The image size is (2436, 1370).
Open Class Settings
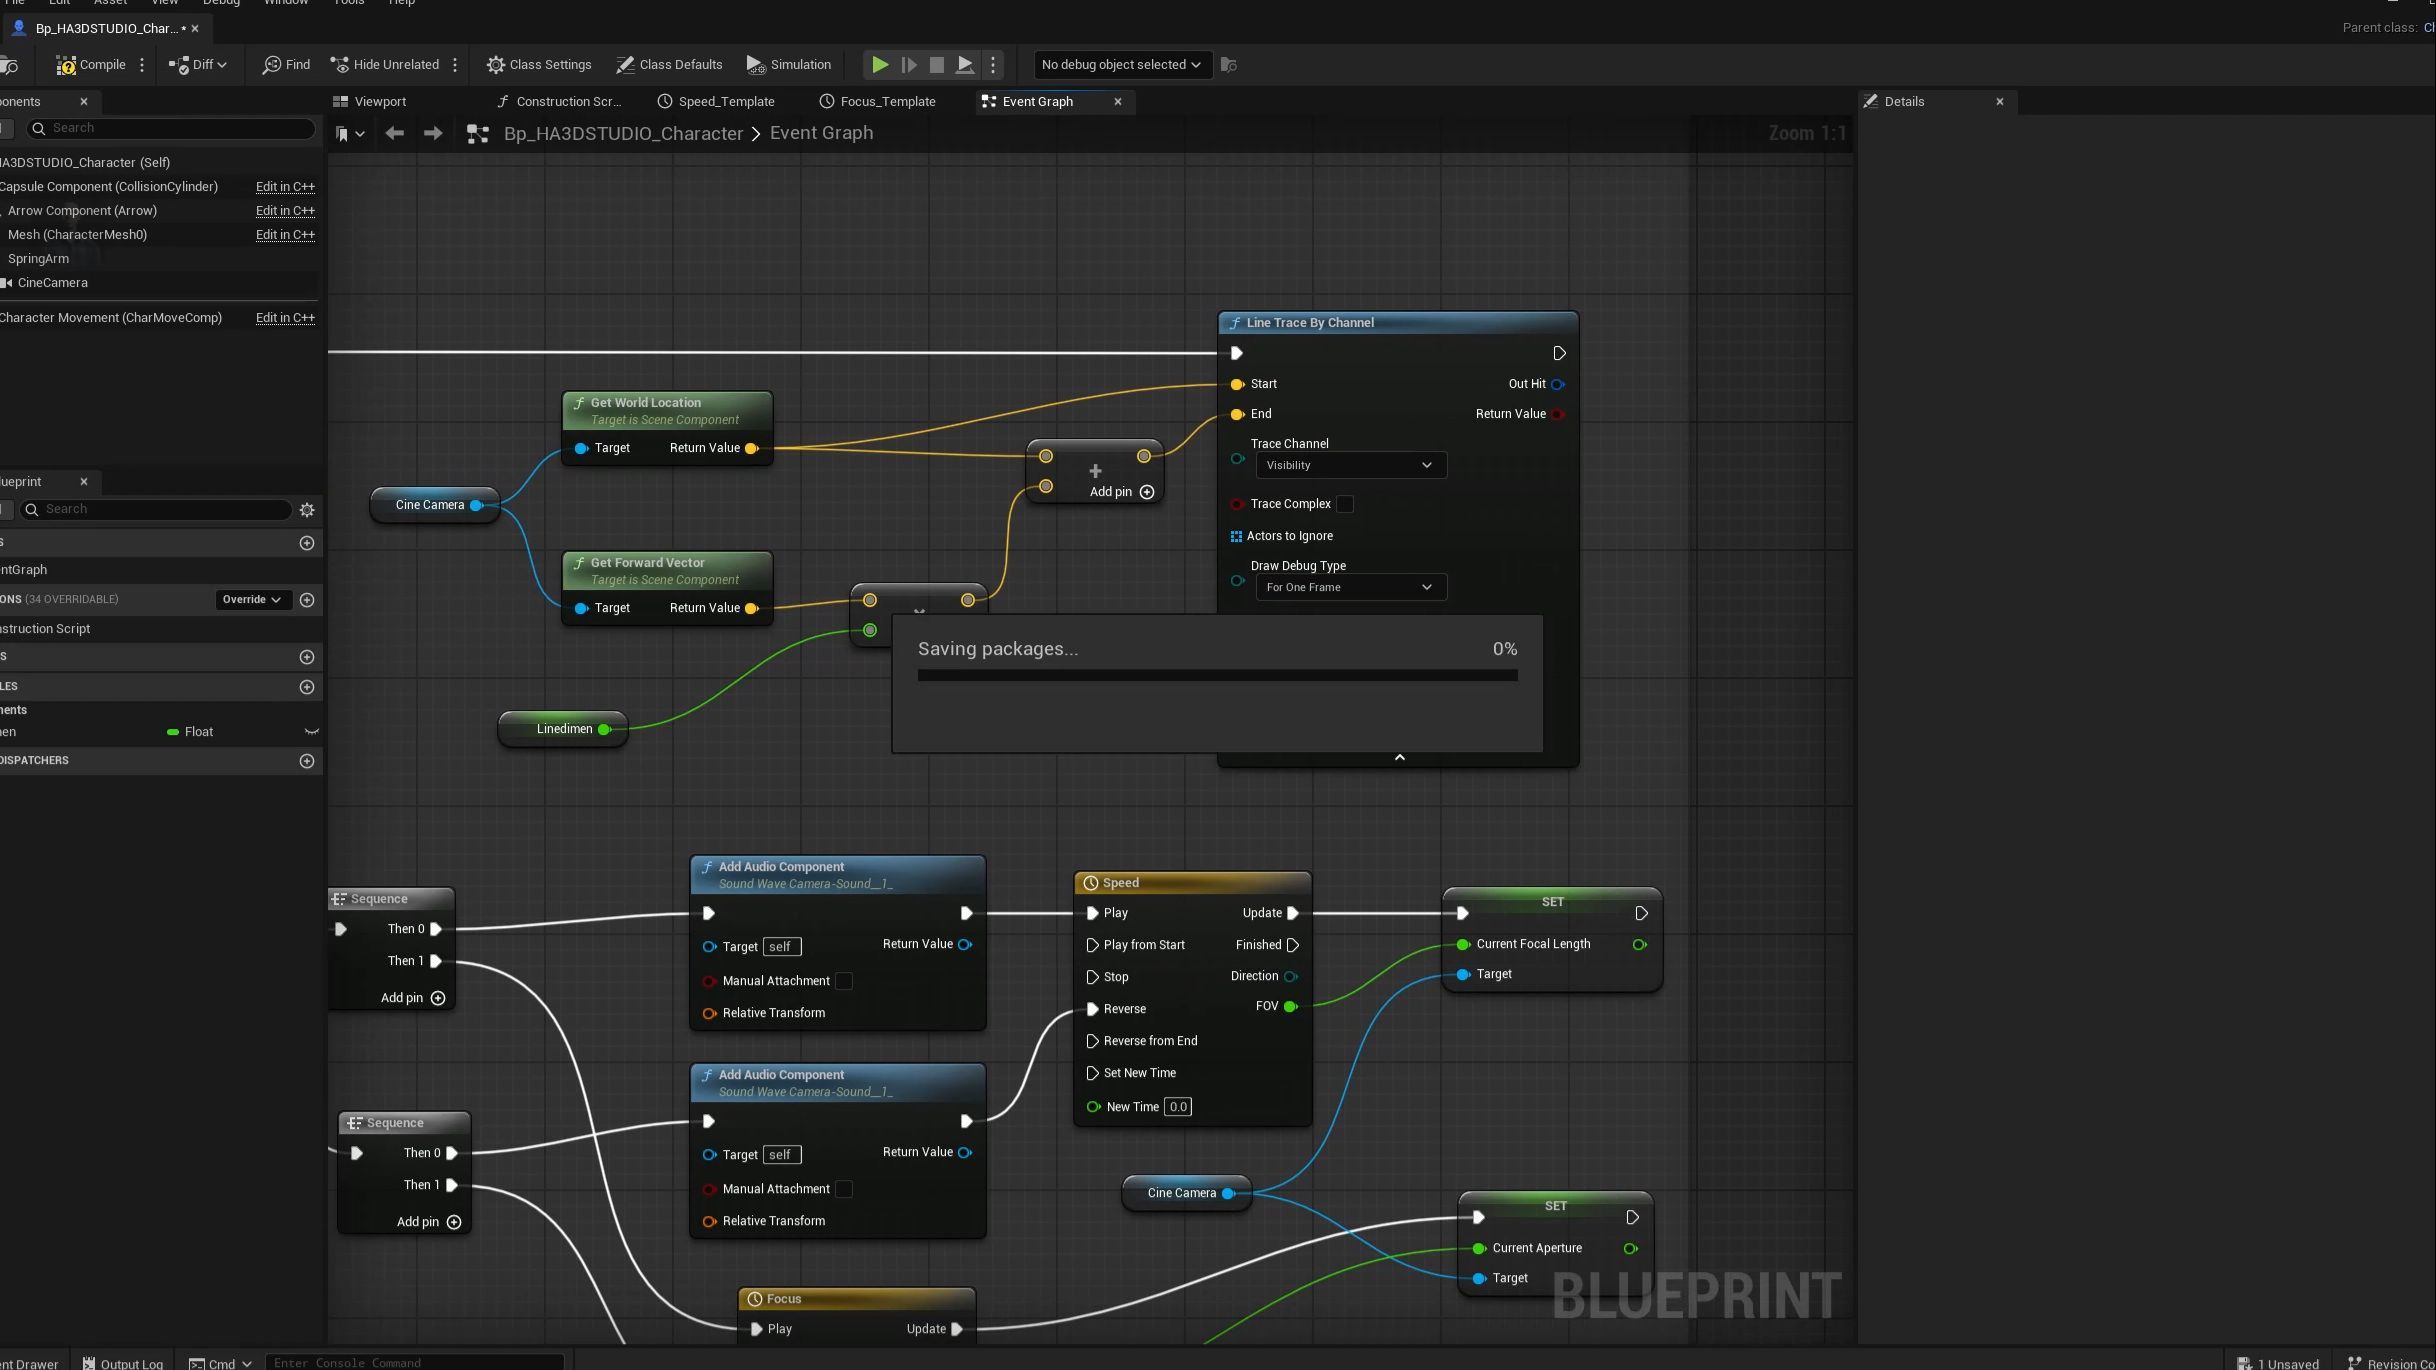[539, 65]
